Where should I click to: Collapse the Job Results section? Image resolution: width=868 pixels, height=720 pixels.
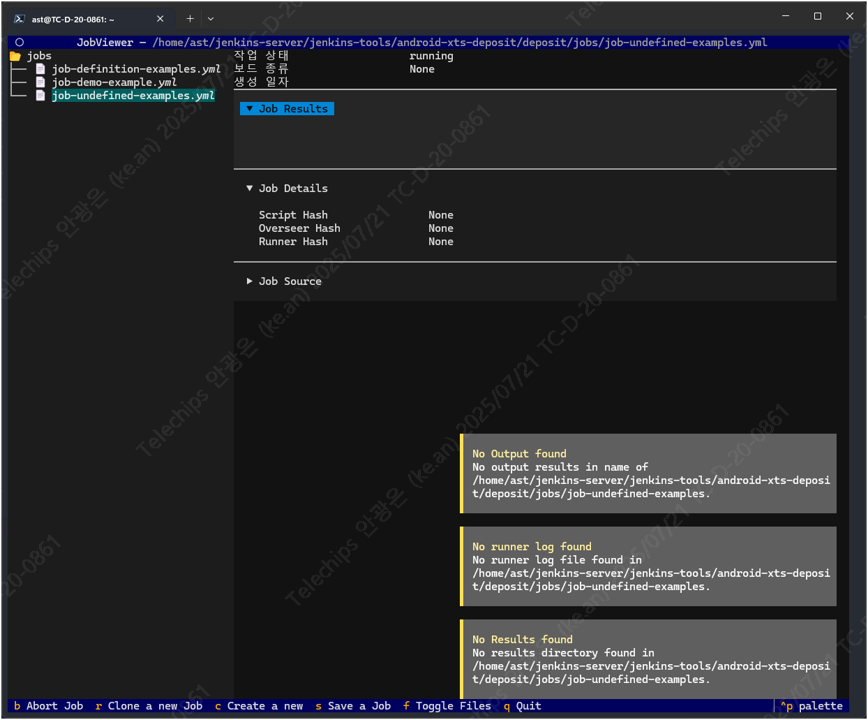(287, 109)
